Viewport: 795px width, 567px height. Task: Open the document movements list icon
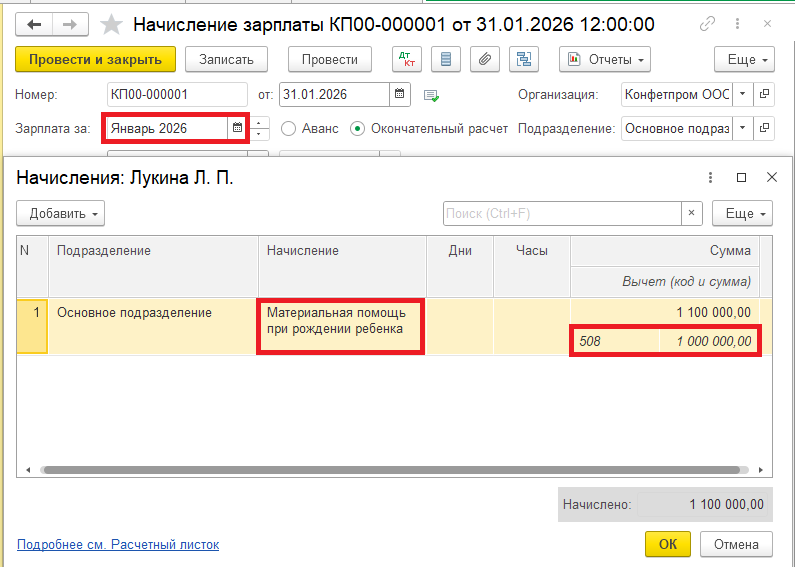click(x=446, y=59)
